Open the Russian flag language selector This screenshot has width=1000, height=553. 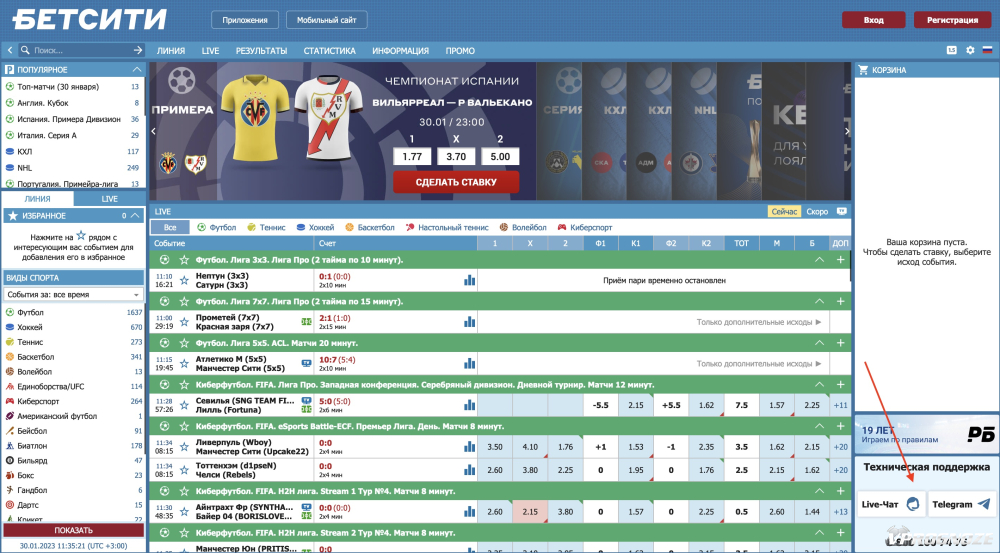[987, 50]
